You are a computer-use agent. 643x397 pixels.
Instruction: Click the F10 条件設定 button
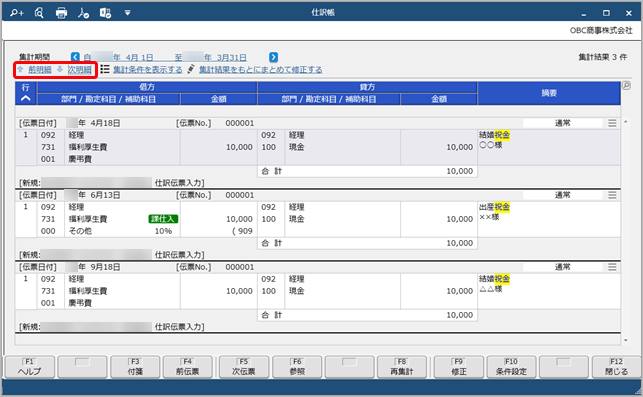click(x=511, y=367)
